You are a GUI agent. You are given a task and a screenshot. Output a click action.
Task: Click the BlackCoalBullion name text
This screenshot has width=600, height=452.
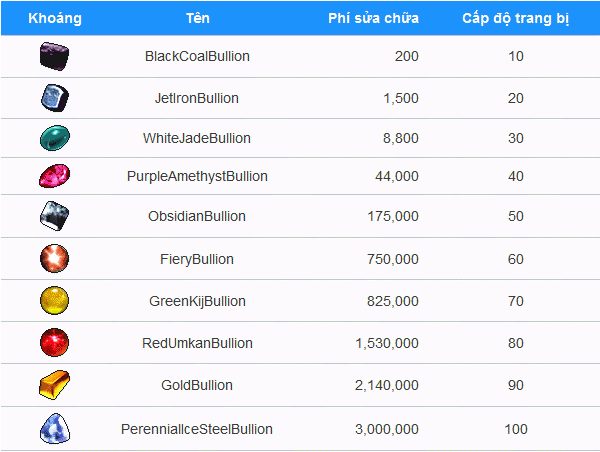click(197, 56)
